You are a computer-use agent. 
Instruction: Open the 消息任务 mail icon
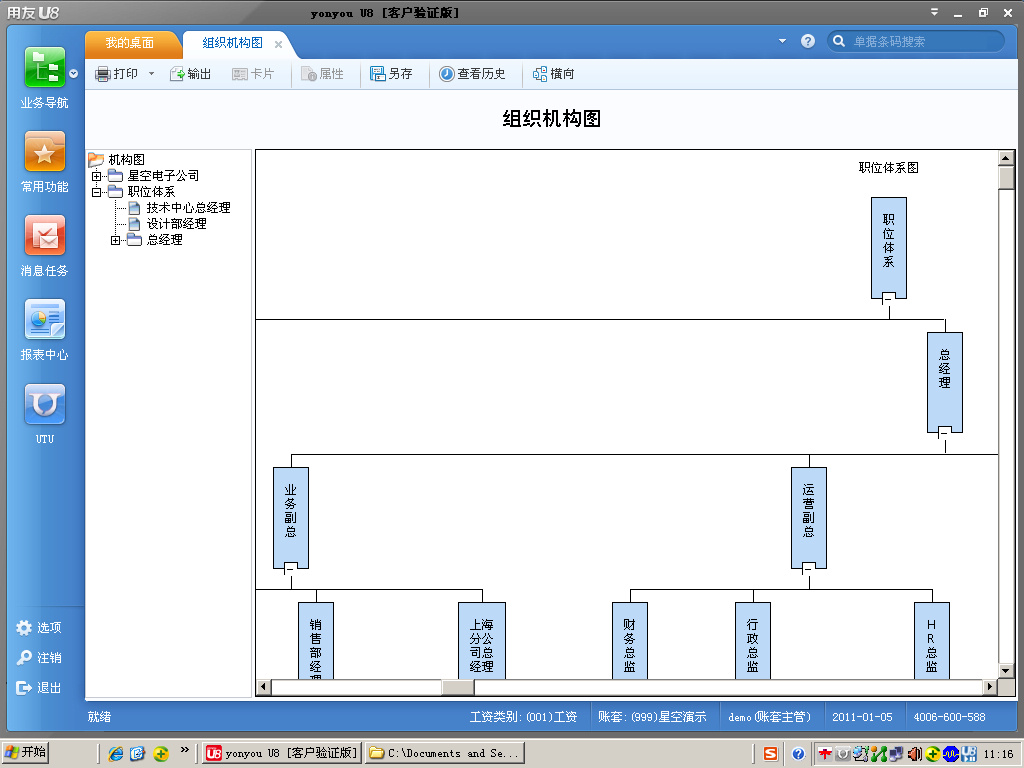tap(44, 235)
